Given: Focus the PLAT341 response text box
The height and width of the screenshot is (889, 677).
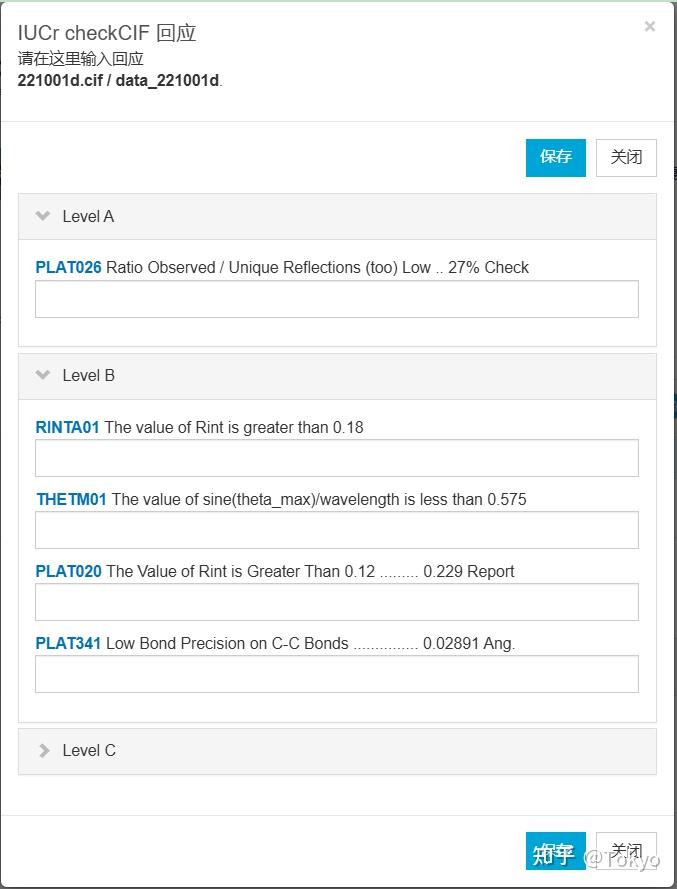Looking at the screenshot, I should [336, 674].
